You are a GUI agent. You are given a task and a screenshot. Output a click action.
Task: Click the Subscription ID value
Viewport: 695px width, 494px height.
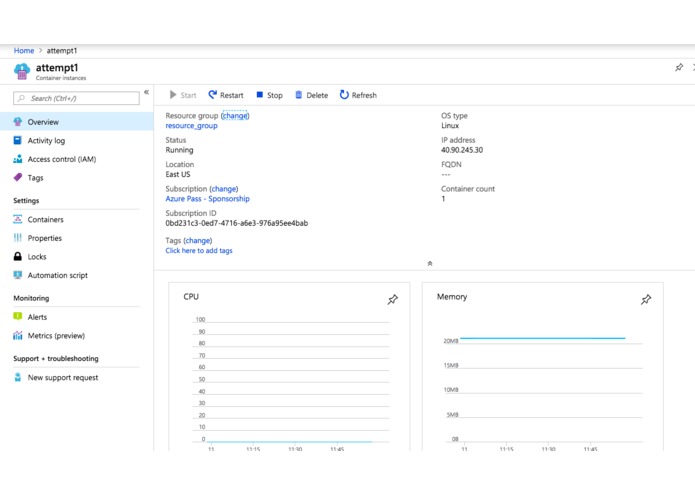click(237, 223)
